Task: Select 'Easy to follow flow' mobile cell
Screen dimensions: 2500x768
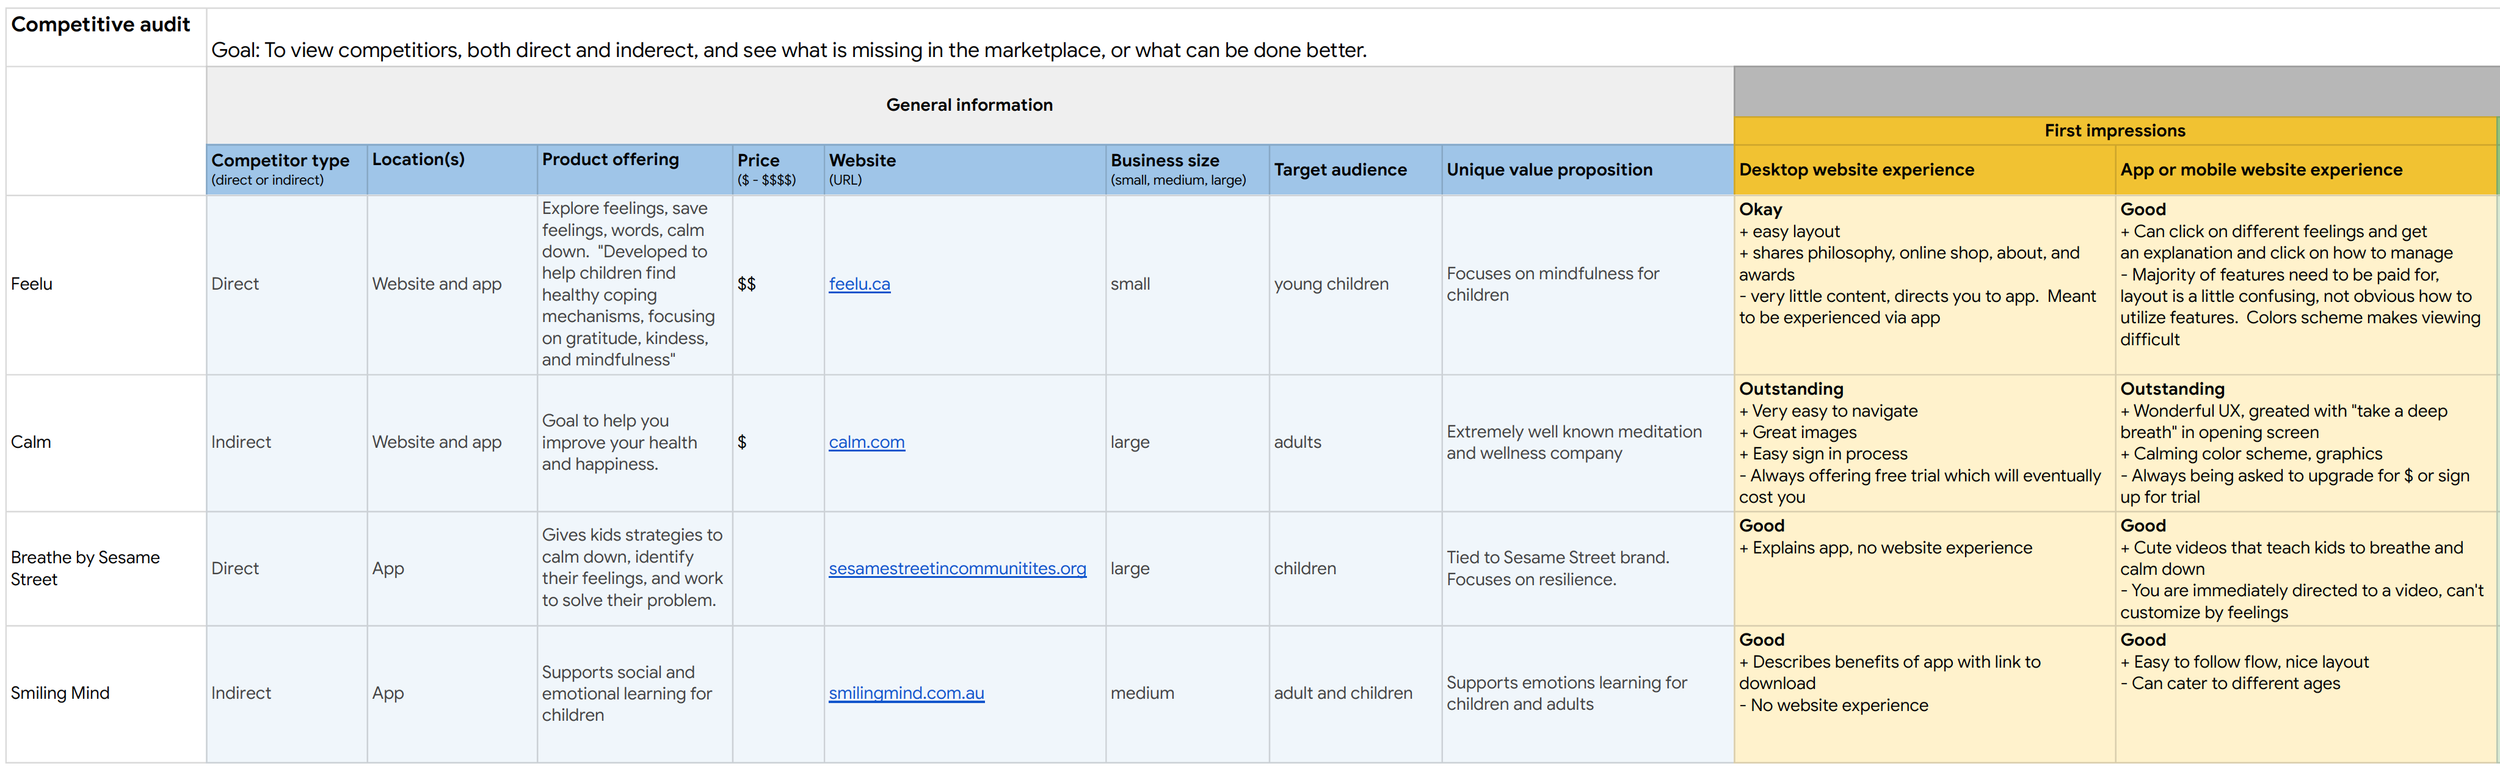Action: click(x=2306, y=694)
